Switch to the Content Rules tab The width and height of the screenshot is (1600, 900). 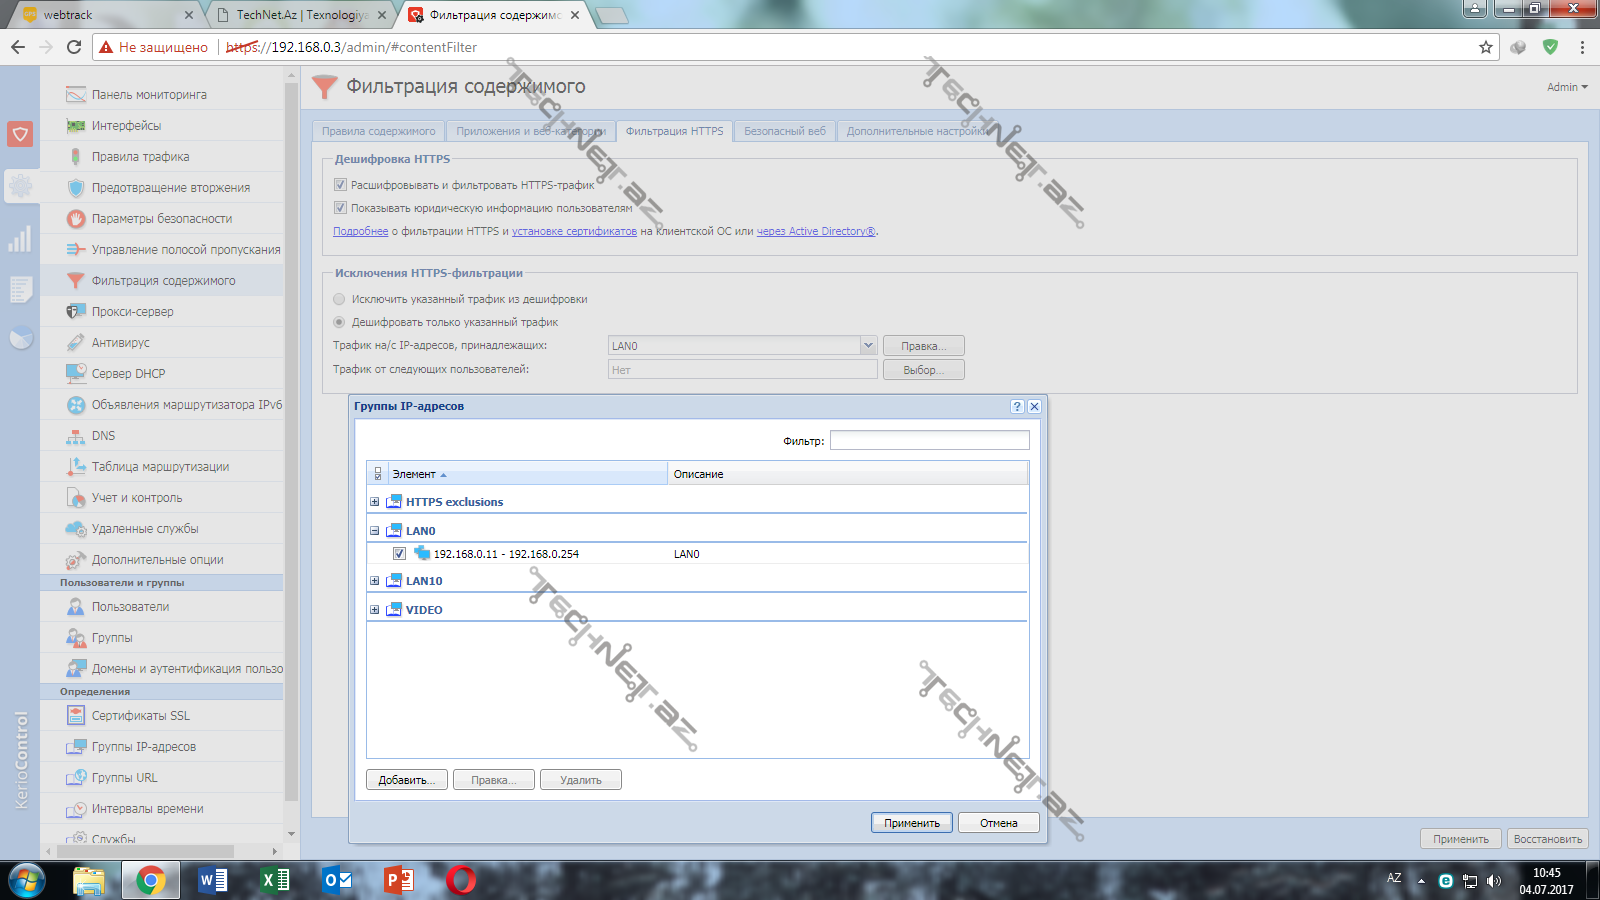pos(378,131)
